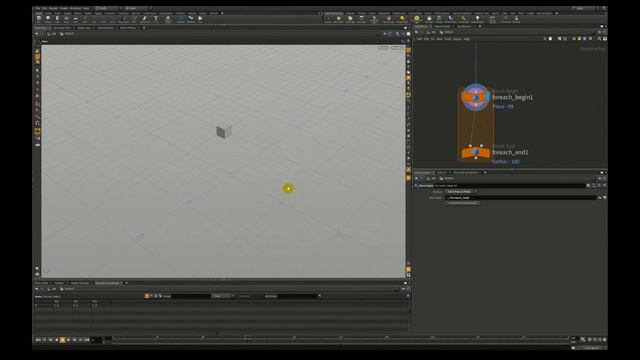Open the Help menu in main menu bar

86,8
